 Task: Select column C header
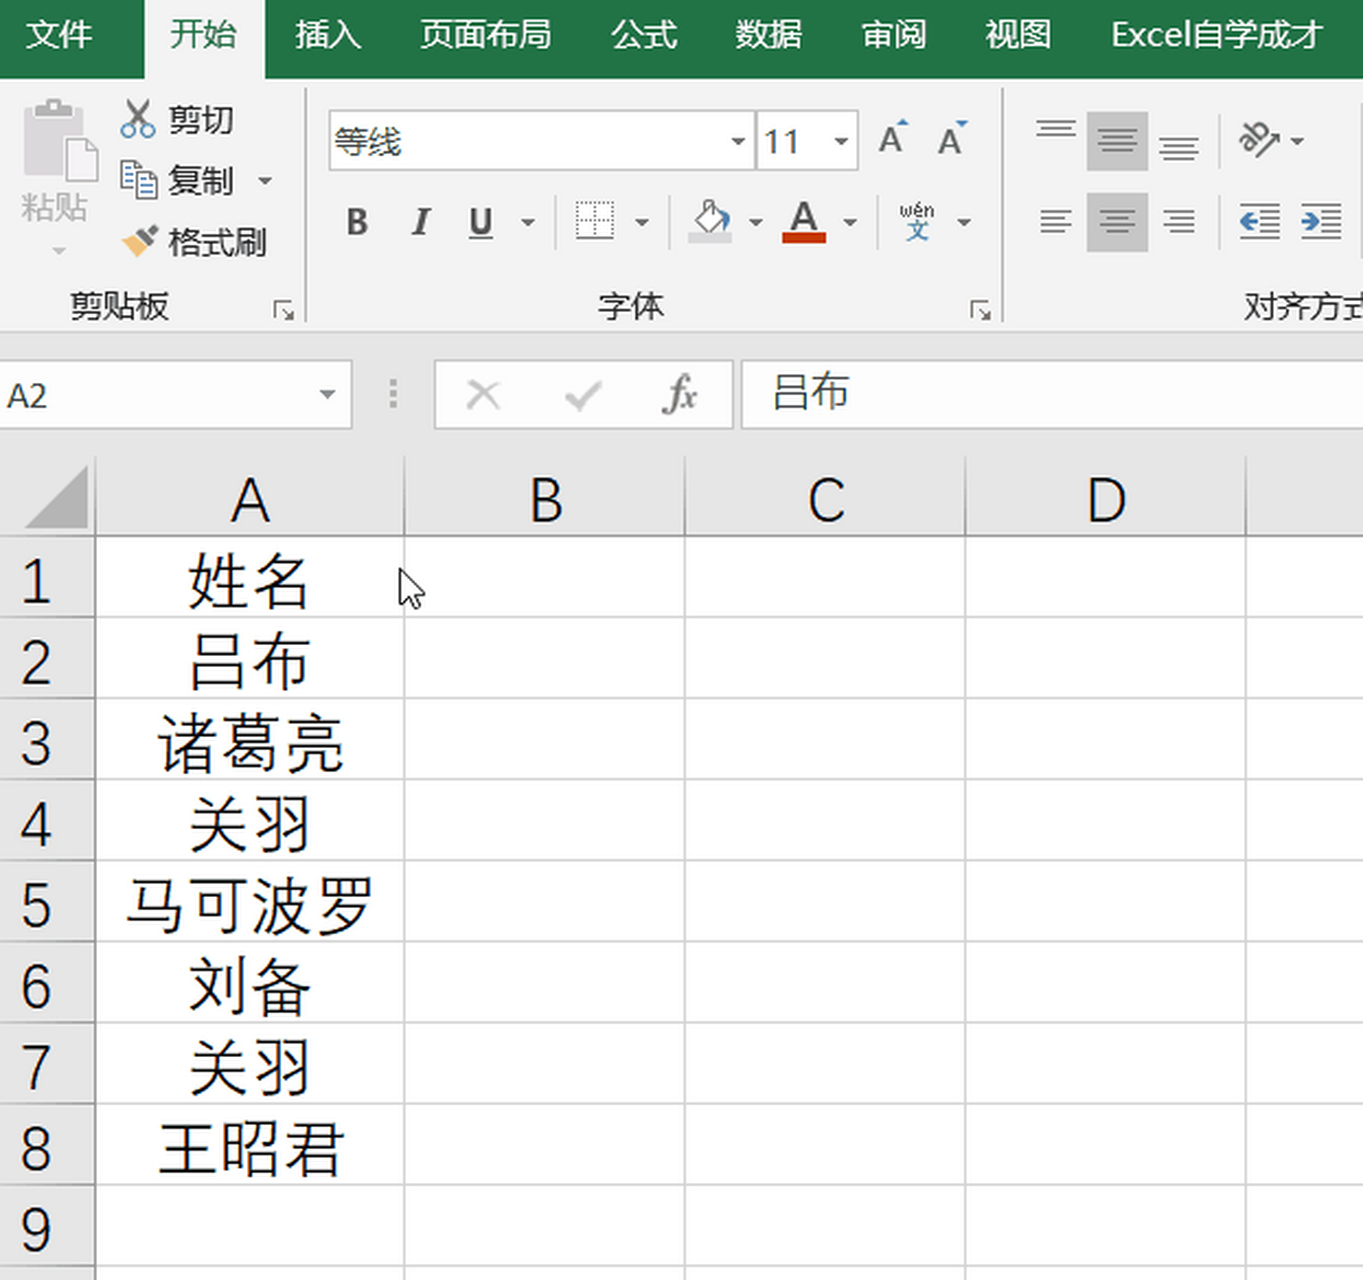(x=826, y=498)
